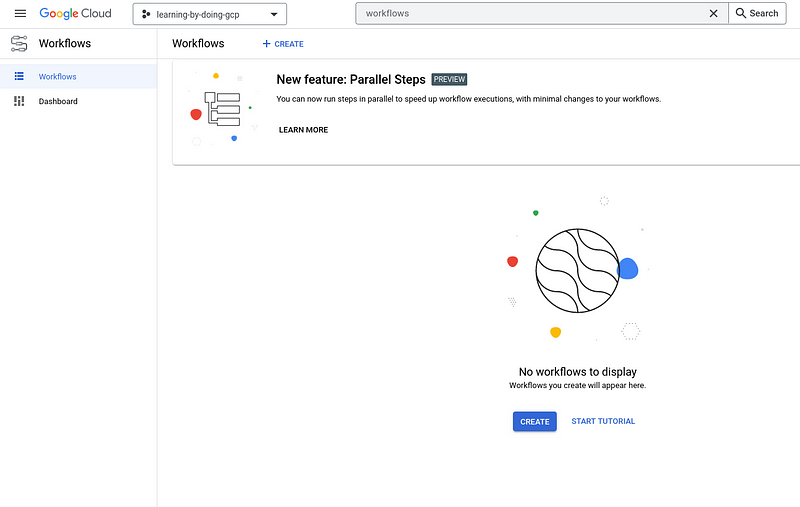Click the blue CREATE button below empty state
This screenshot has width=800, height=507.
coord(535,422)
